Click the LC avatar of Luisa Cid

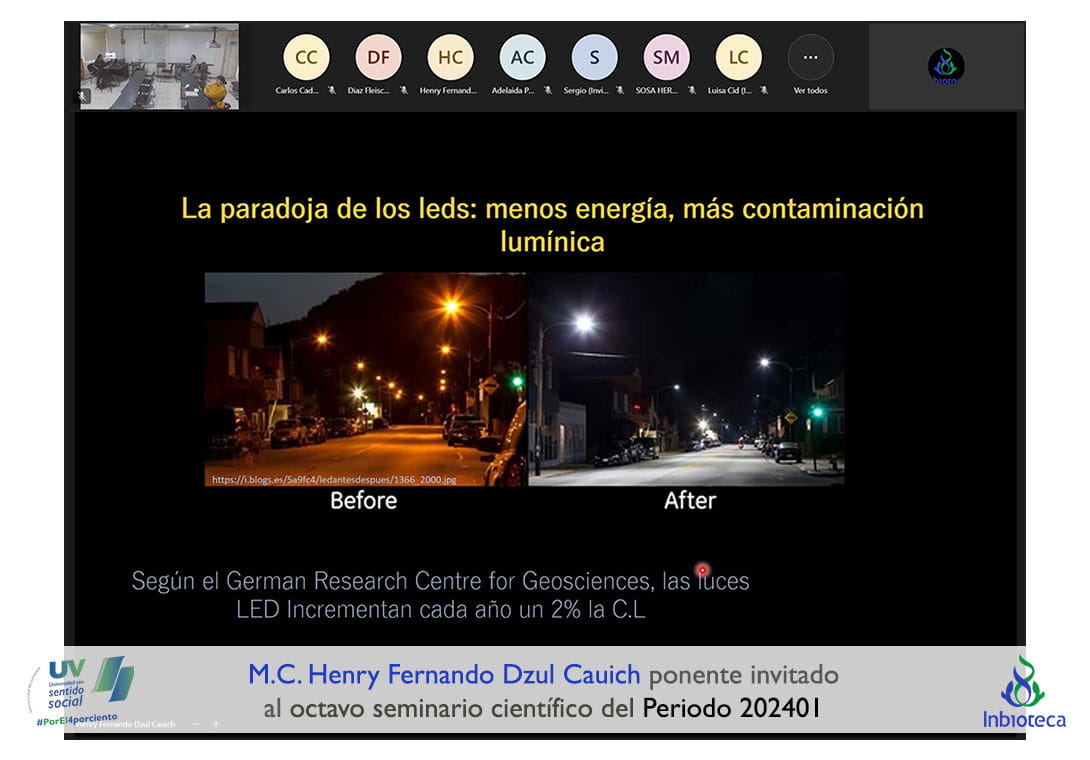738,57
